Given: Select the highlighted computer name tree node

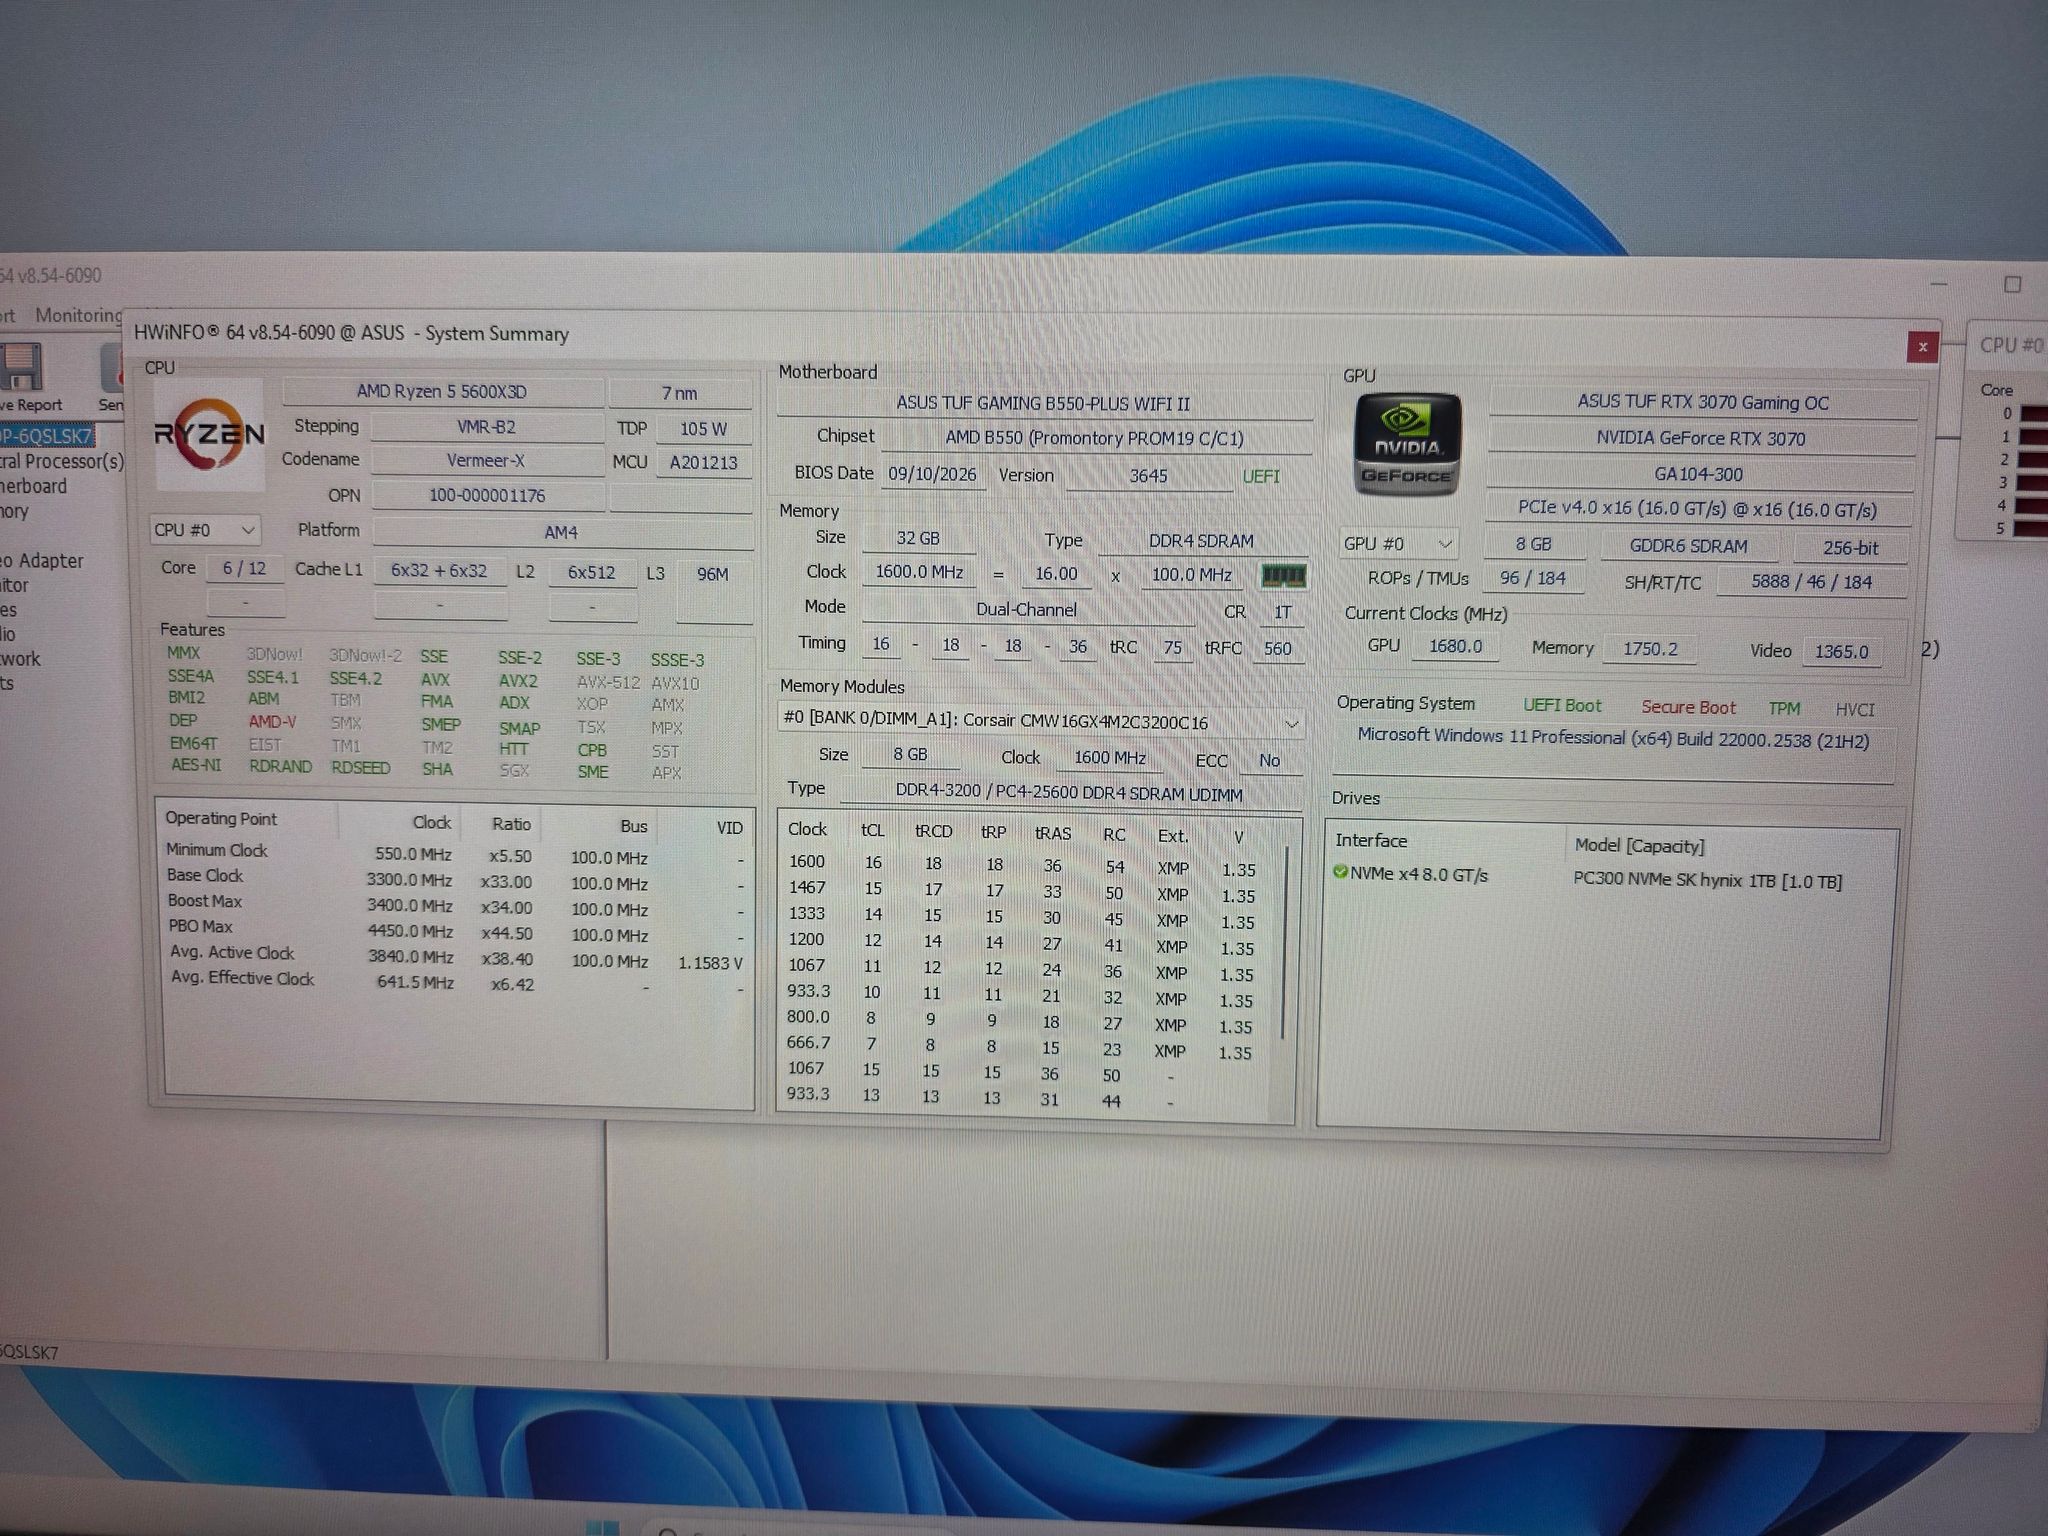Looking at the screenshot, I should pos(46,436).
